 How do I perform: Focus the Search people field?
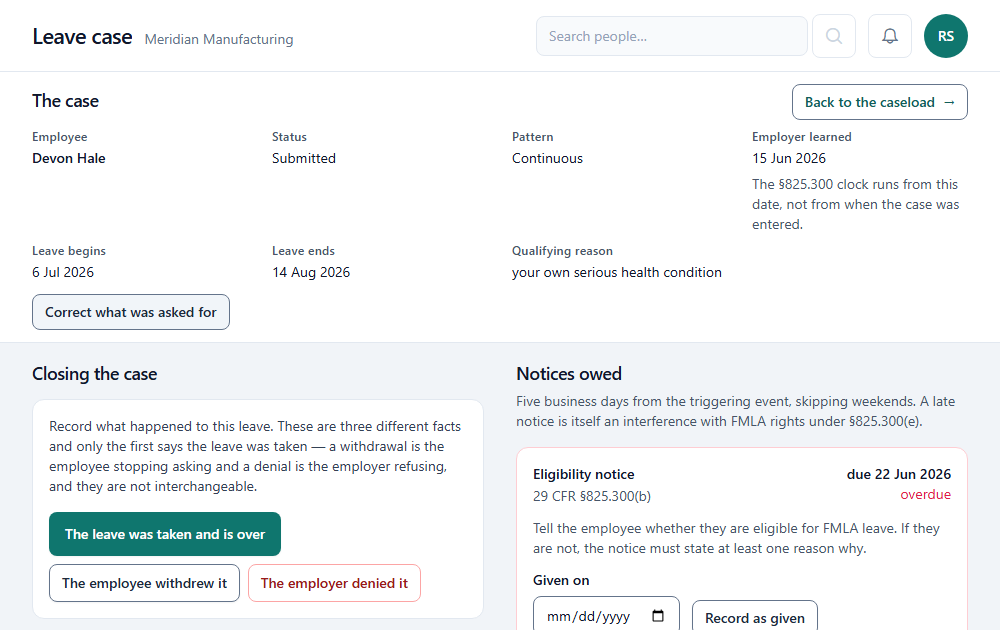tap(672, 36)
